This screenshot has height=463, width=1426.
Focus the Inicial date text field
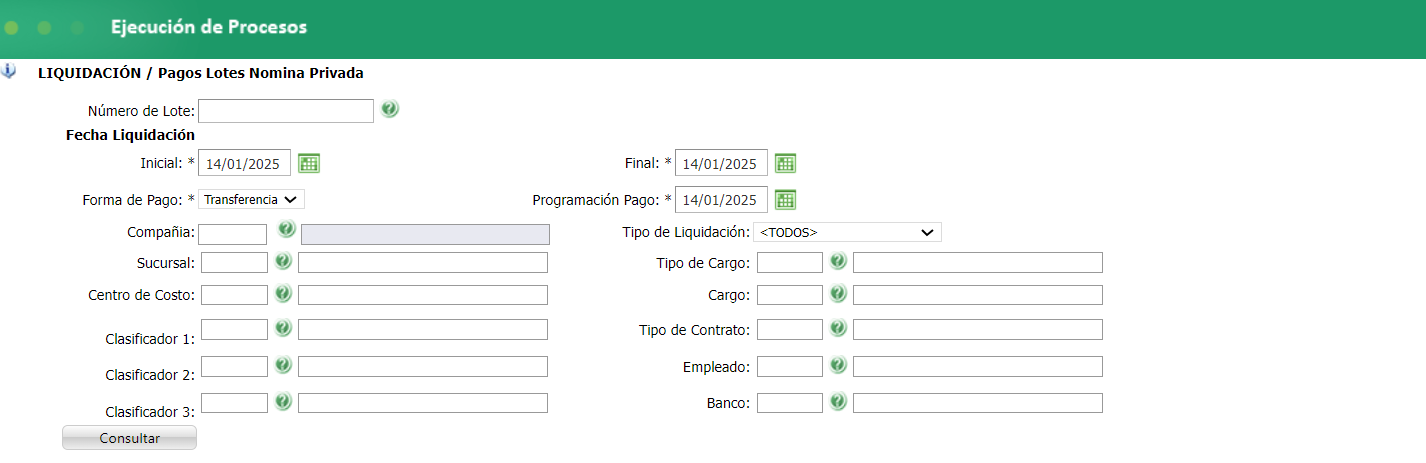[245, 163]
